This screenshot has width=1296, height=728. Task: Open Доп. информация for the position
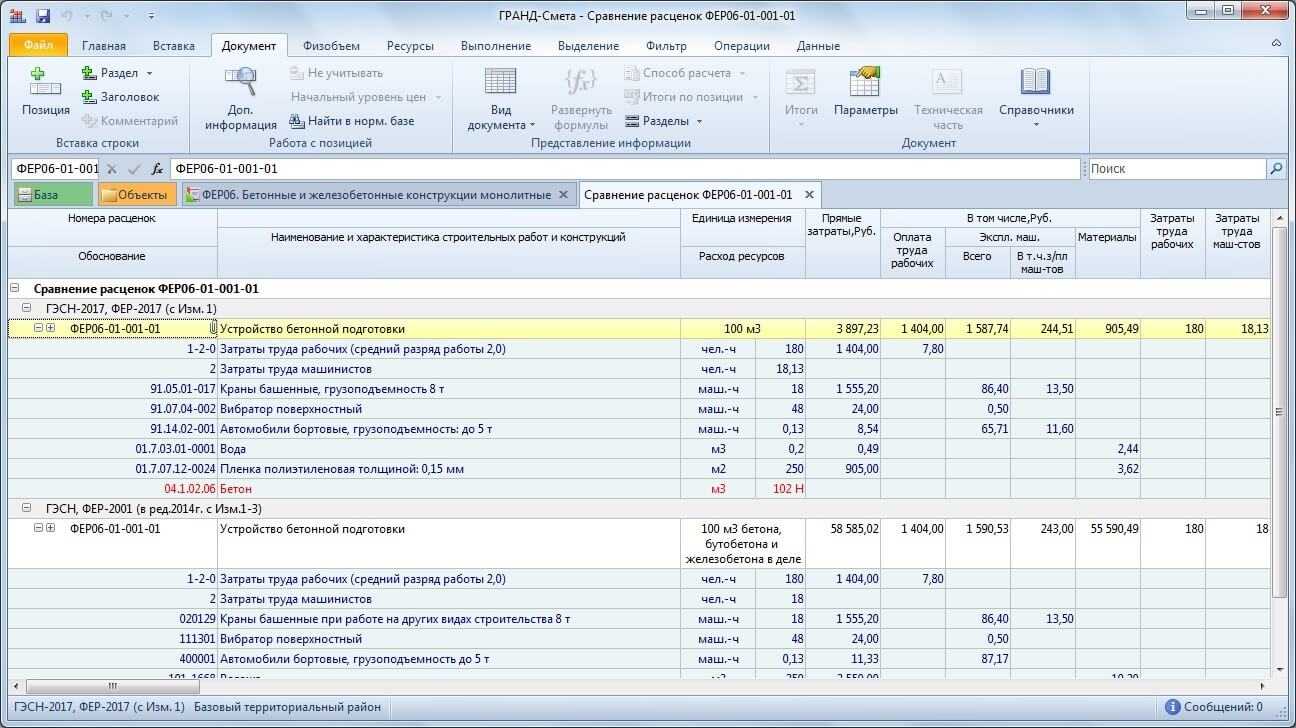click(241, 98)
